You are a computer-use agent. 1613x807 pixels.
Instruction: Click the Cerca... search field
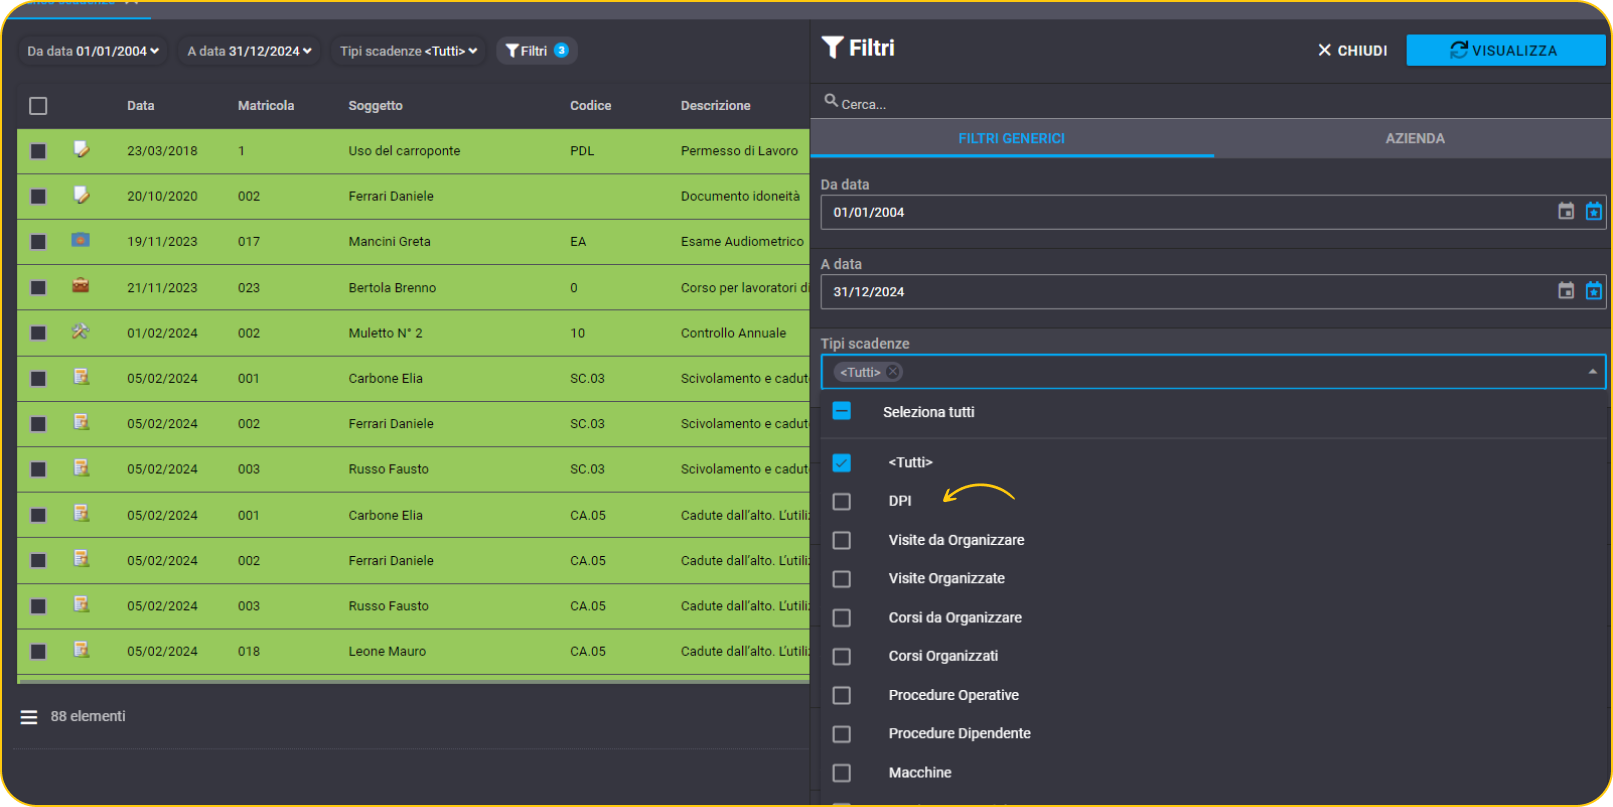click(x=1210, y=103)
